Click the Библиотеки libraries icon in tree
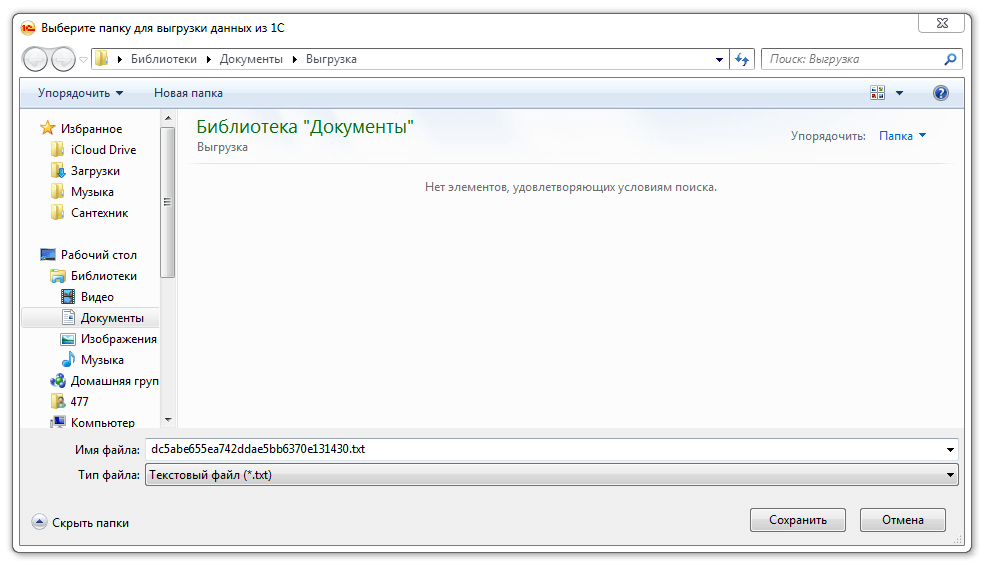Image resolution: width=986 pixels, height=568 pixels. pyautogui.click(x=57, y=276)
